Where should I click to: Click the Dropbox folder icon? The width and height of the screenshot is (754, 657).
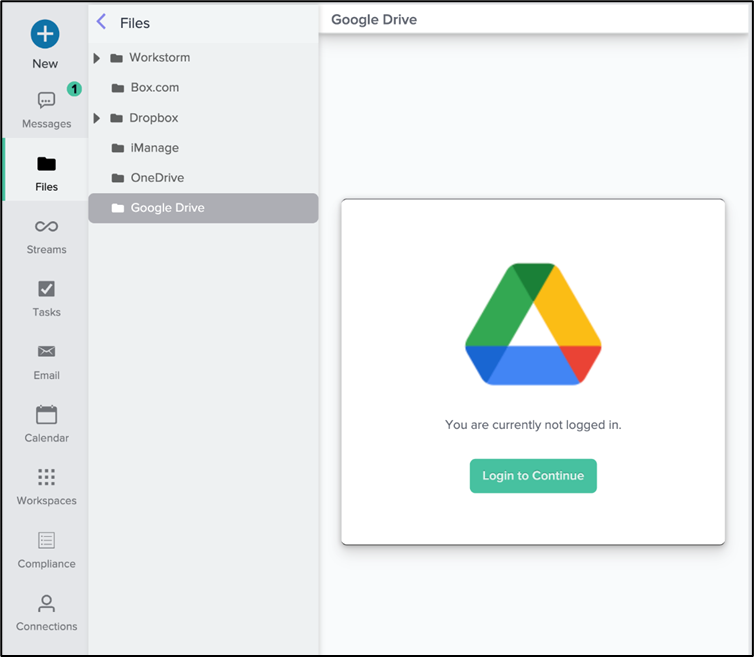pyautogui.click(x=116, y=118)
